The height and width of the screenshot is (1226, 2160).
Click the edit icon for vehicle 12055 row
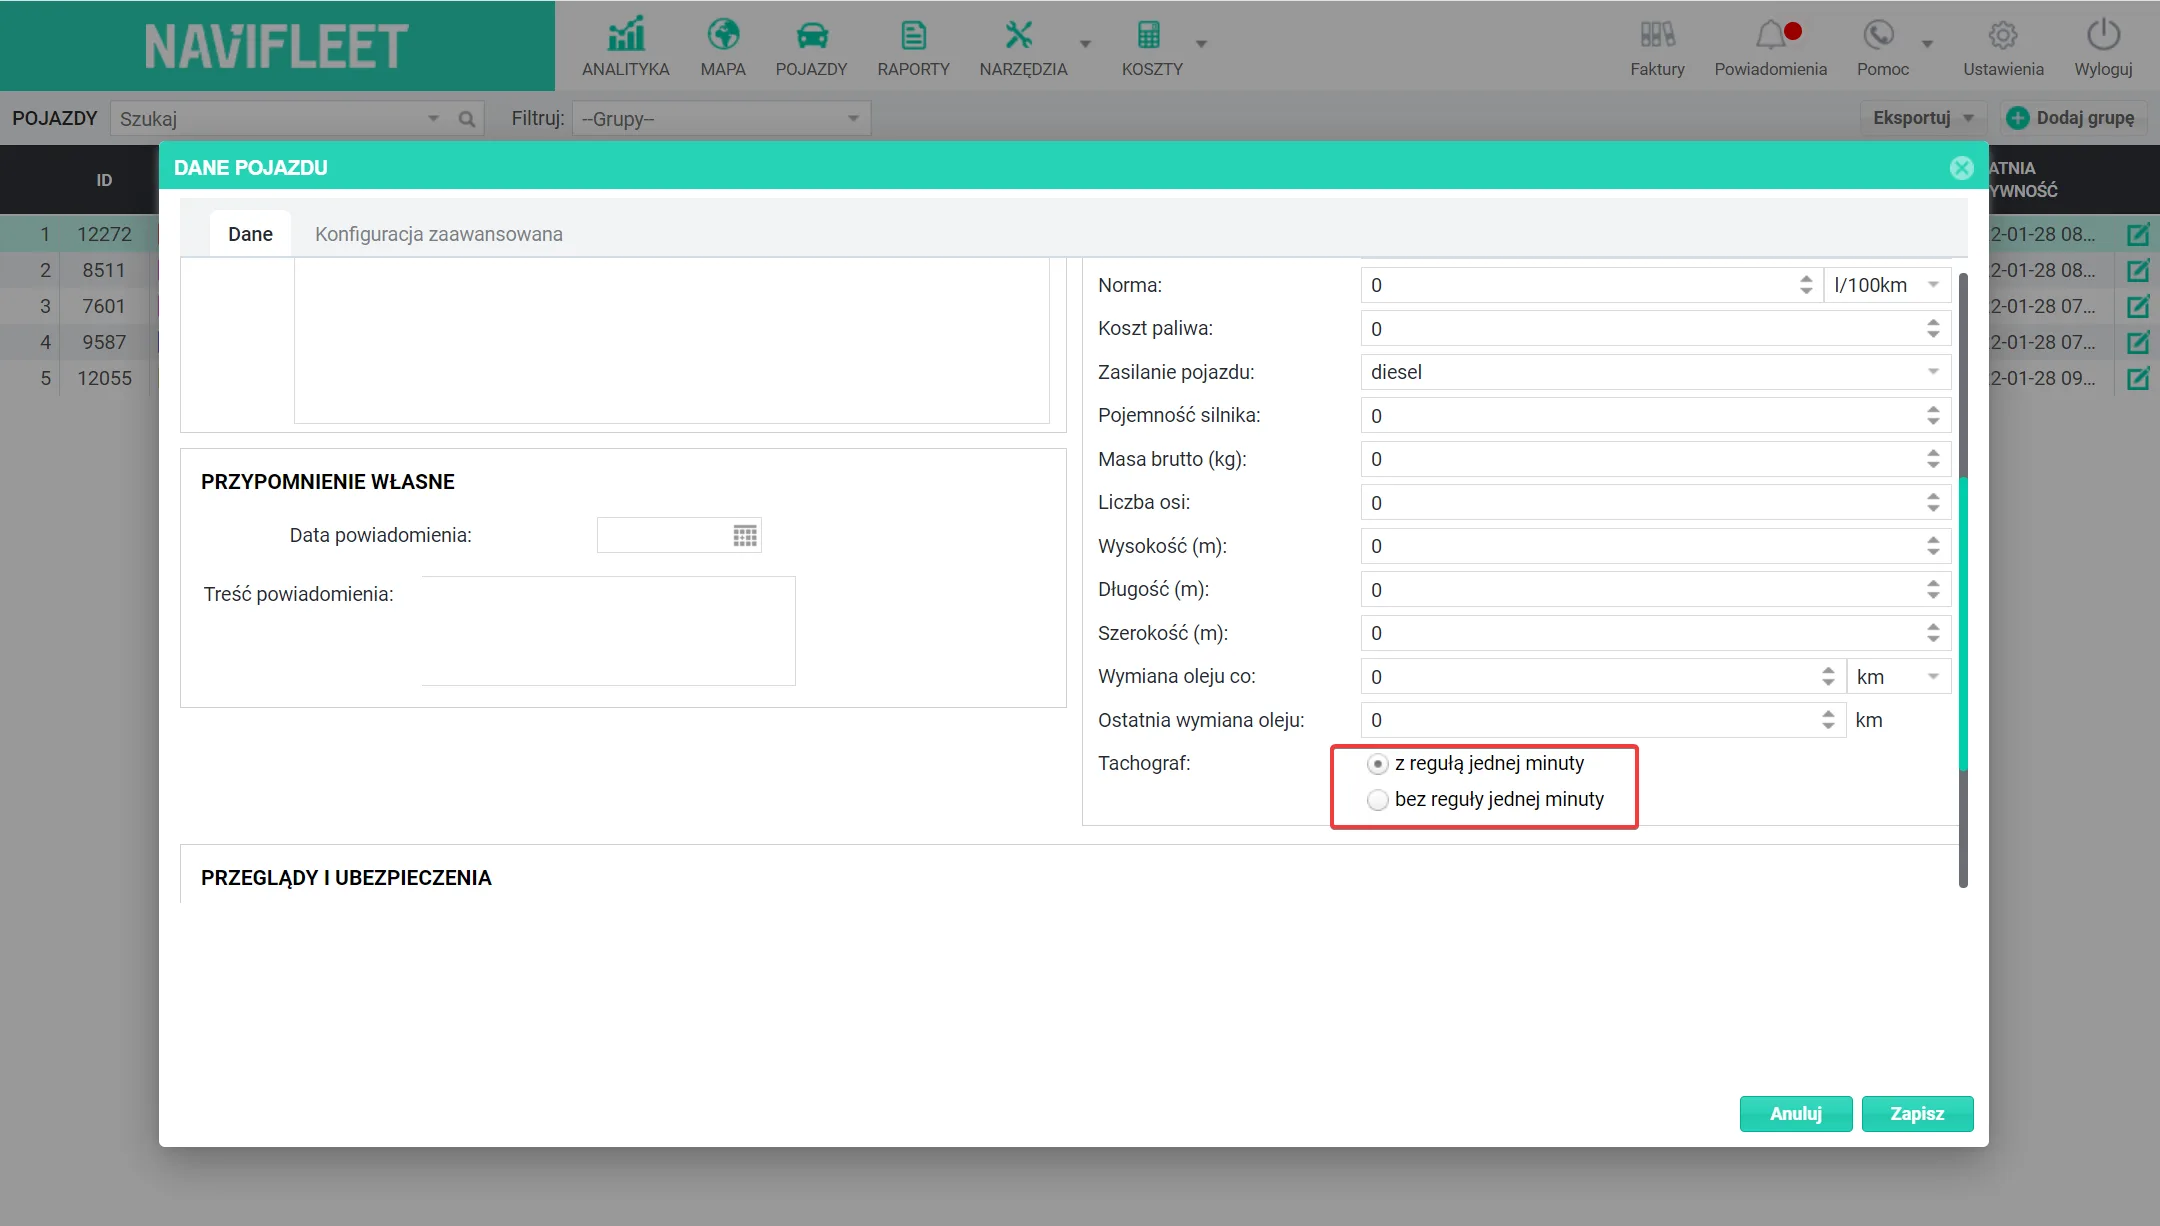pos(2138,379)
